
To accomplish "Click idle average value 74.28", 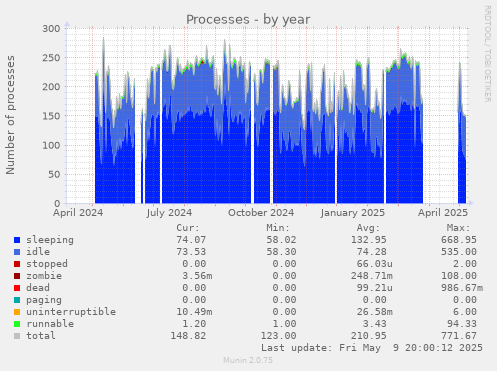I will point(372,252).
